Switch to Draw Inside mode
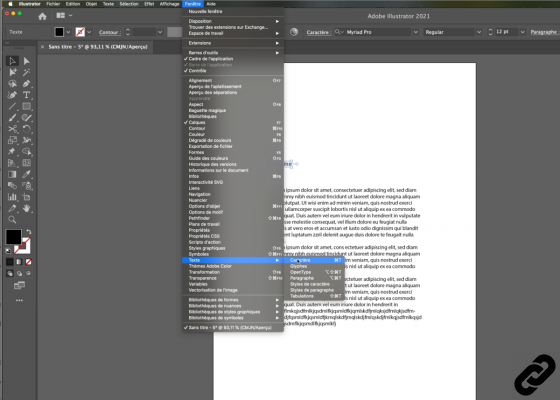 coord(28,274)
